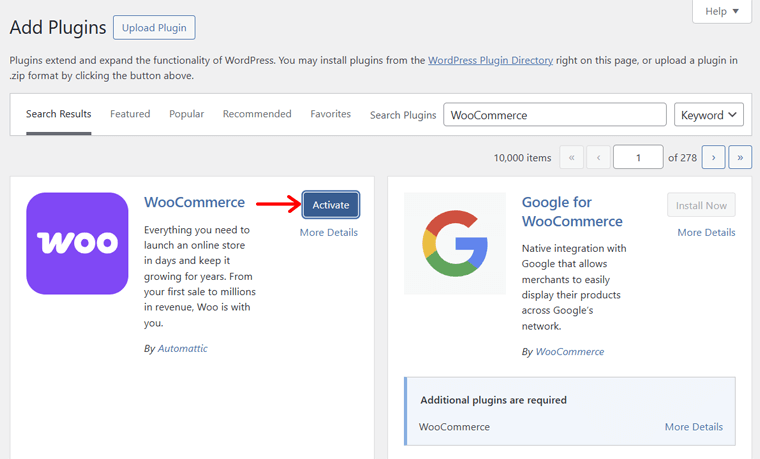This screenshot has width=760, height=459.
Task: Open More Details in the required plugins notice
Action: tap(694, 427)
